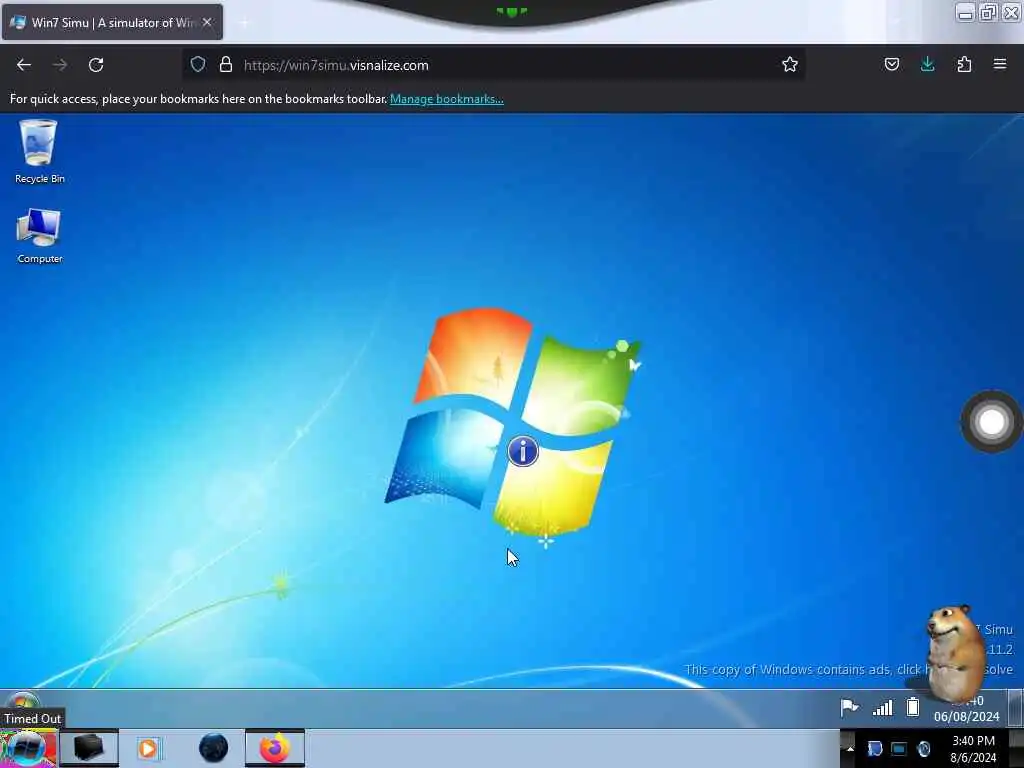Image resolution: width=1024 pixels, height=768 pixels.
Task: Click the ads notice text on desktop
Action: (x=848, y=669)
